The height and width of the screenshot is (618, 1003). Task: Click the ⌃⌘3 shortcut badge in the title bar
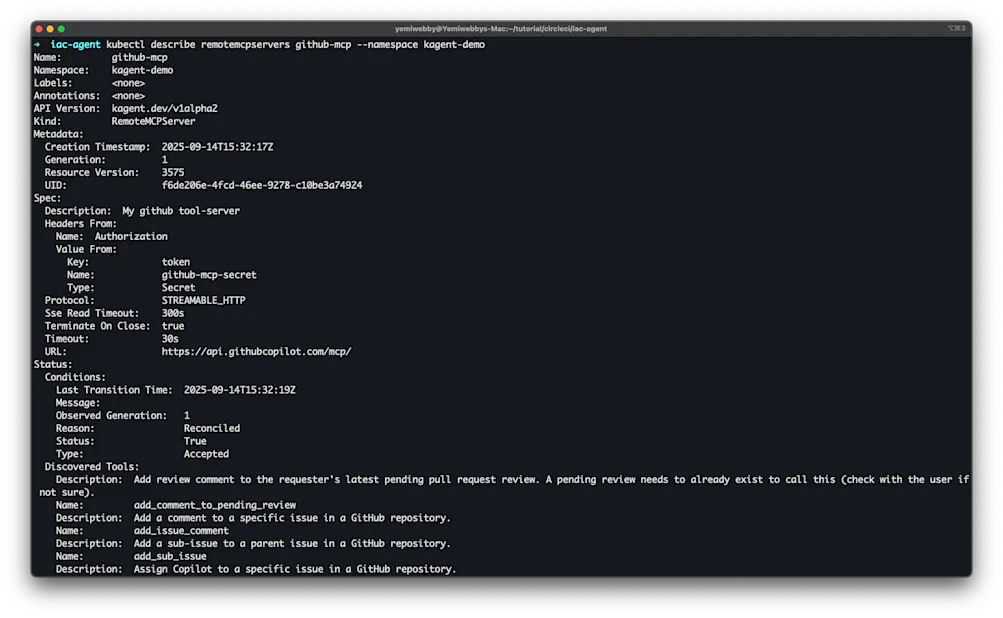(x=956, y=29)
